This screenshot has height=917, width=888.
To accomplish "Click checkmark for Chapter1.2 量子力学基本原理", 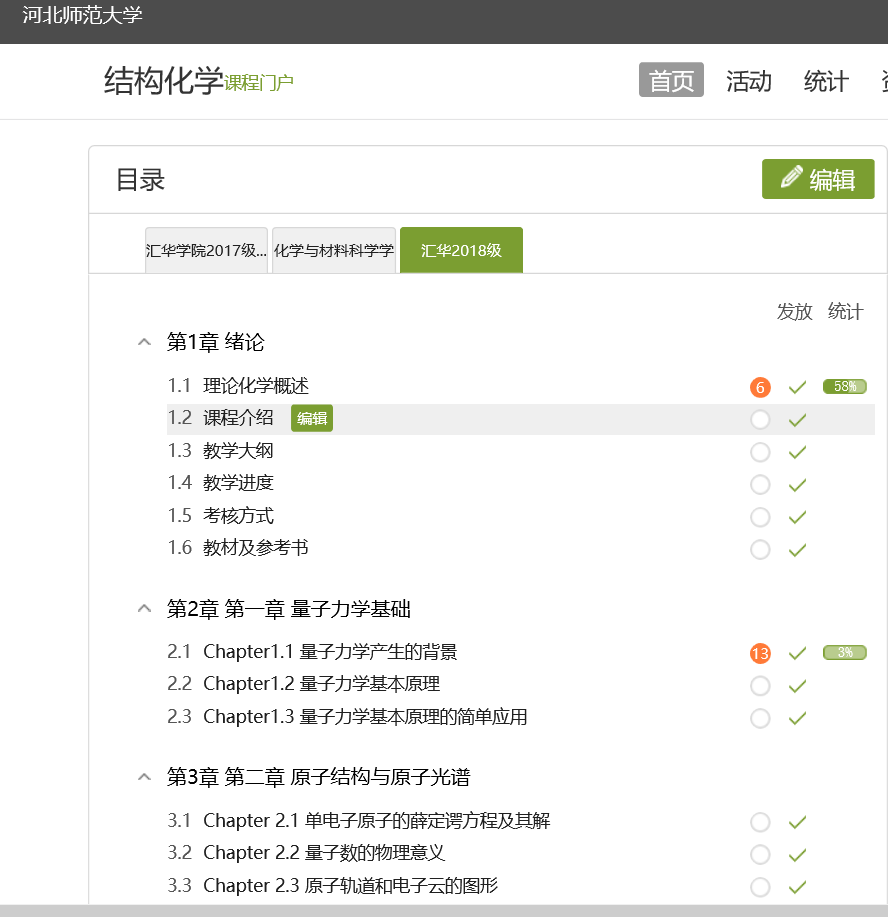I will click(797, 686).
